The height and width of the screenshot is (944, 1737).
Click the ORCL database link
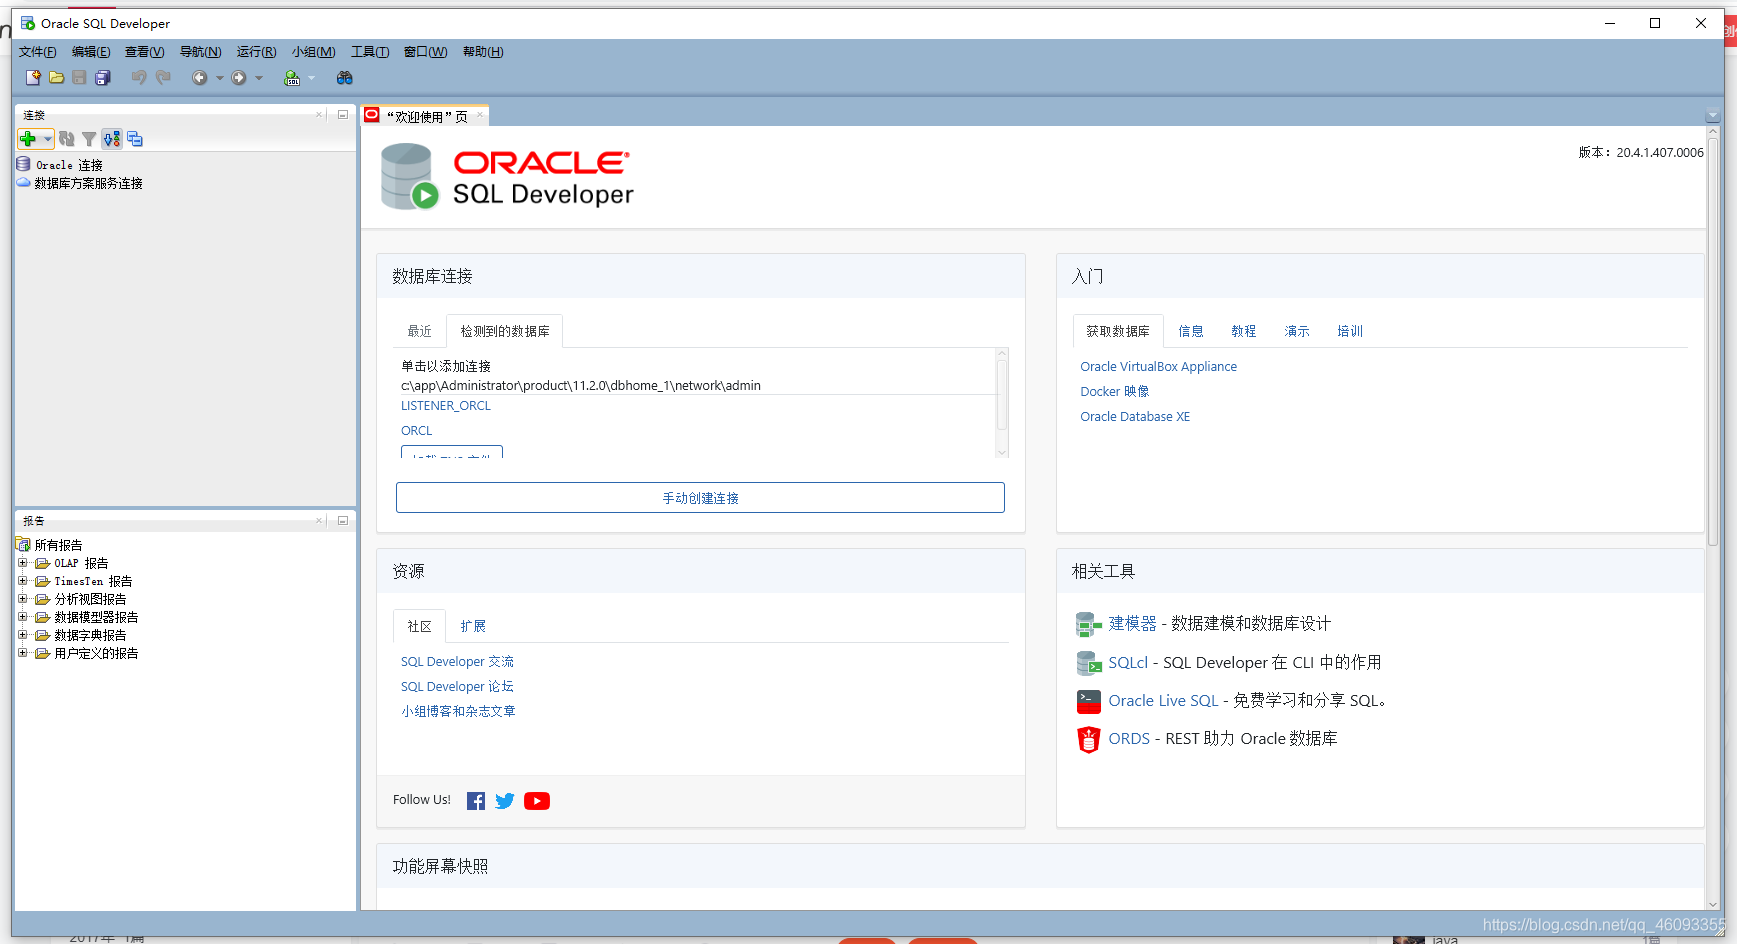pos(417,431)
